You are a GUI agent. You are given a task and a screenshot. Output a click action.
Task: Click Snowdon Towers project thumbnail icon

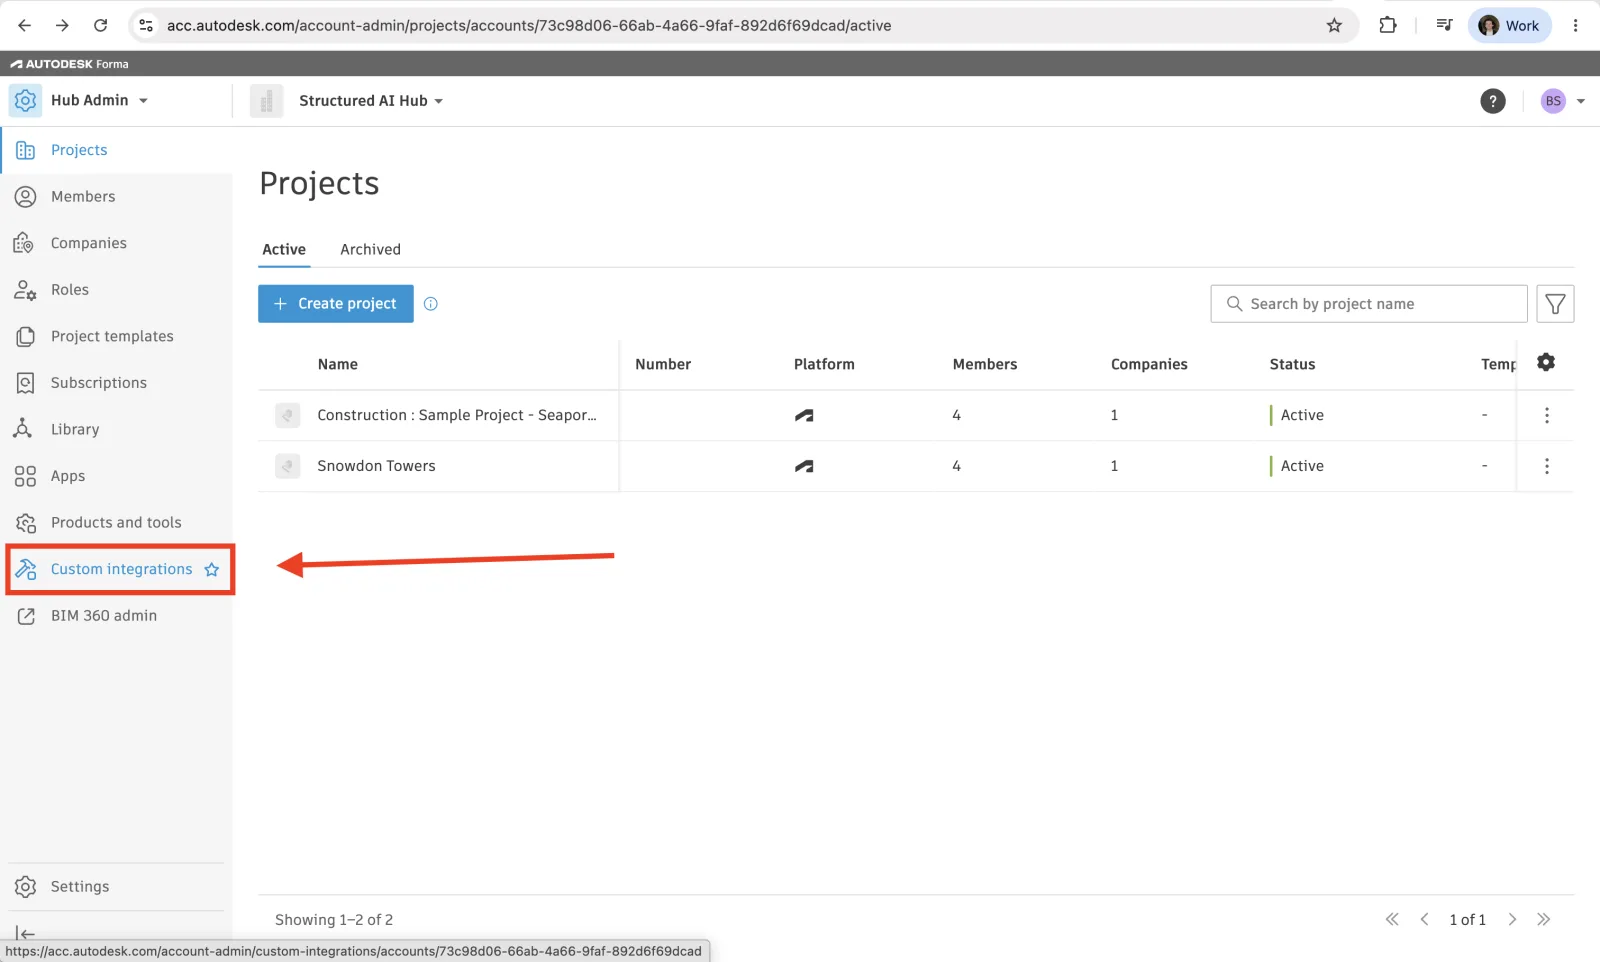click(287, 466)
